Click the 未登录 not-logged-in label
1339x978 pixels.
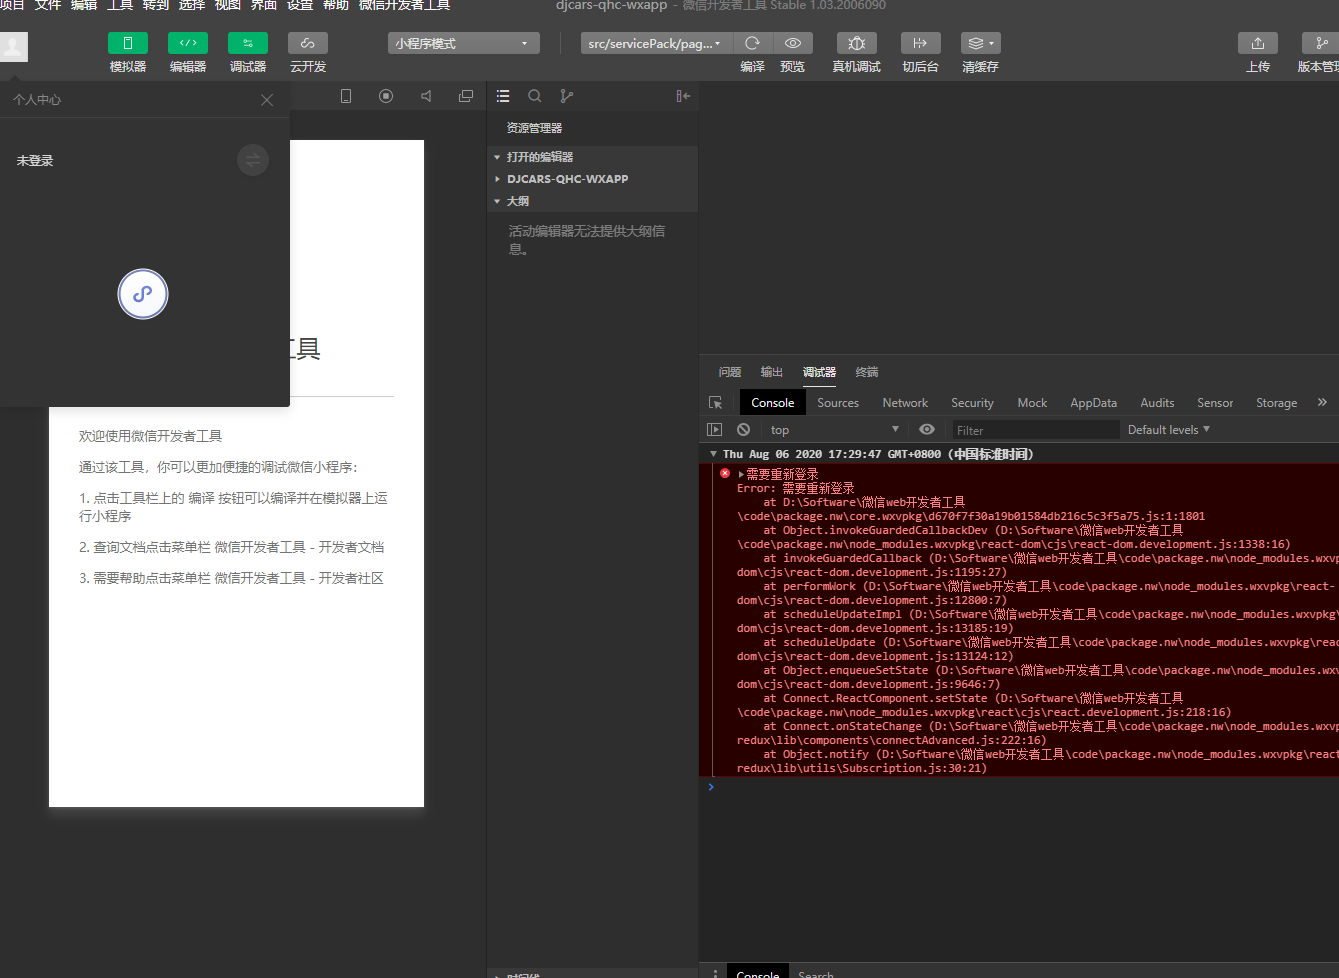pos(35,161)
